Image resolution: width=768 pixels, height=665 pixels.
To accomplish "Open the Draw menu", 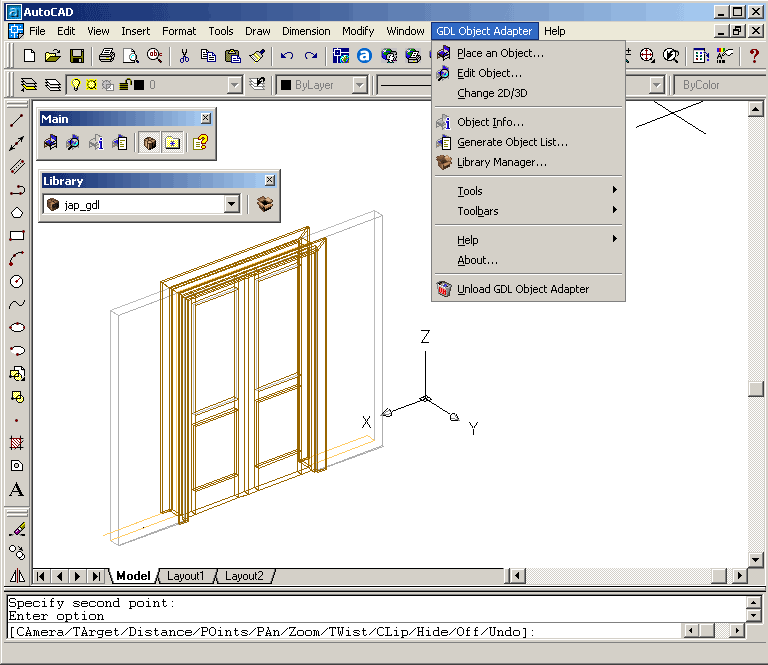I will pos(258,31).
